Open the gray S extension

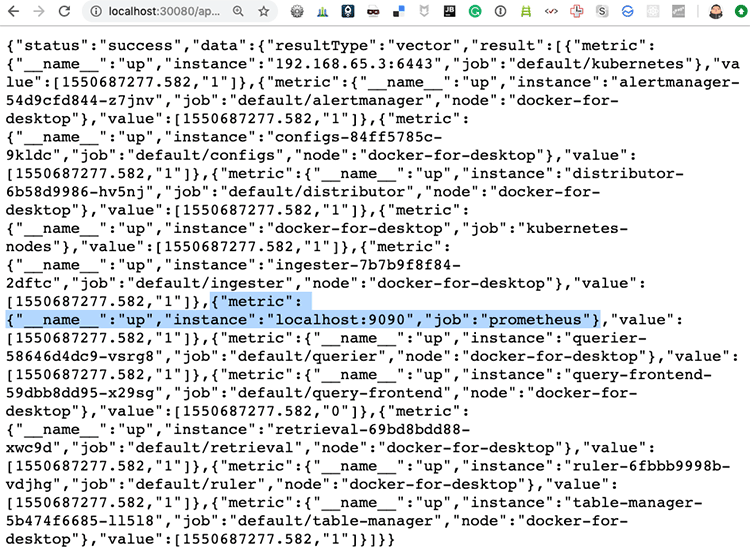602,11
